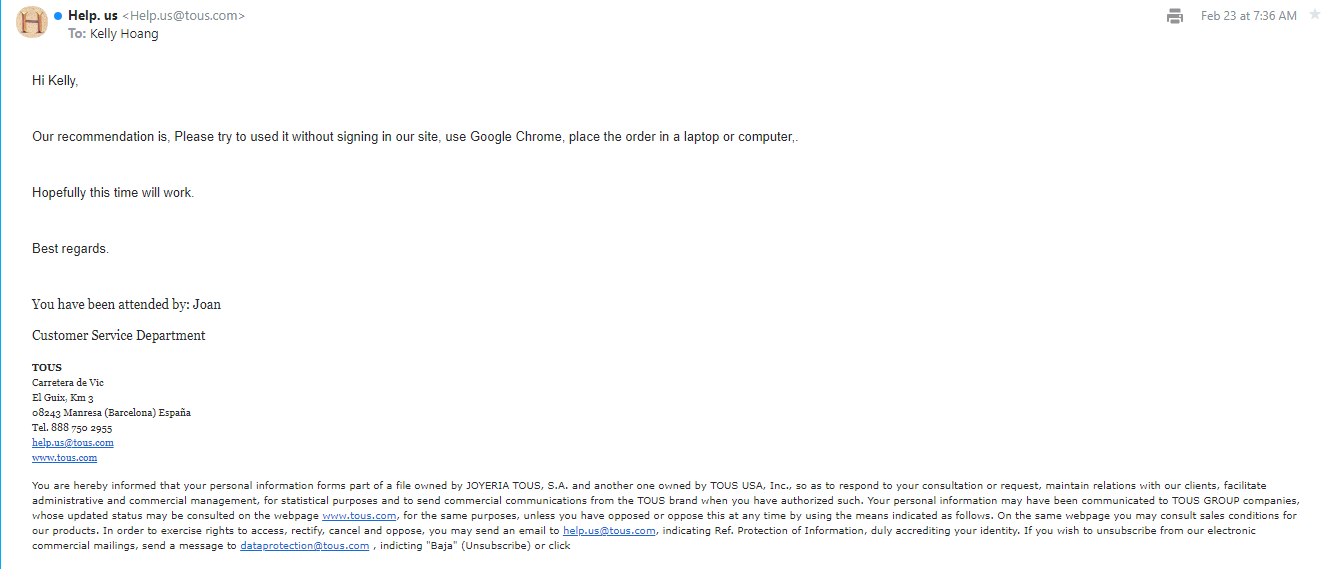Print this email using the printer icon

[x=1175, y=16]
